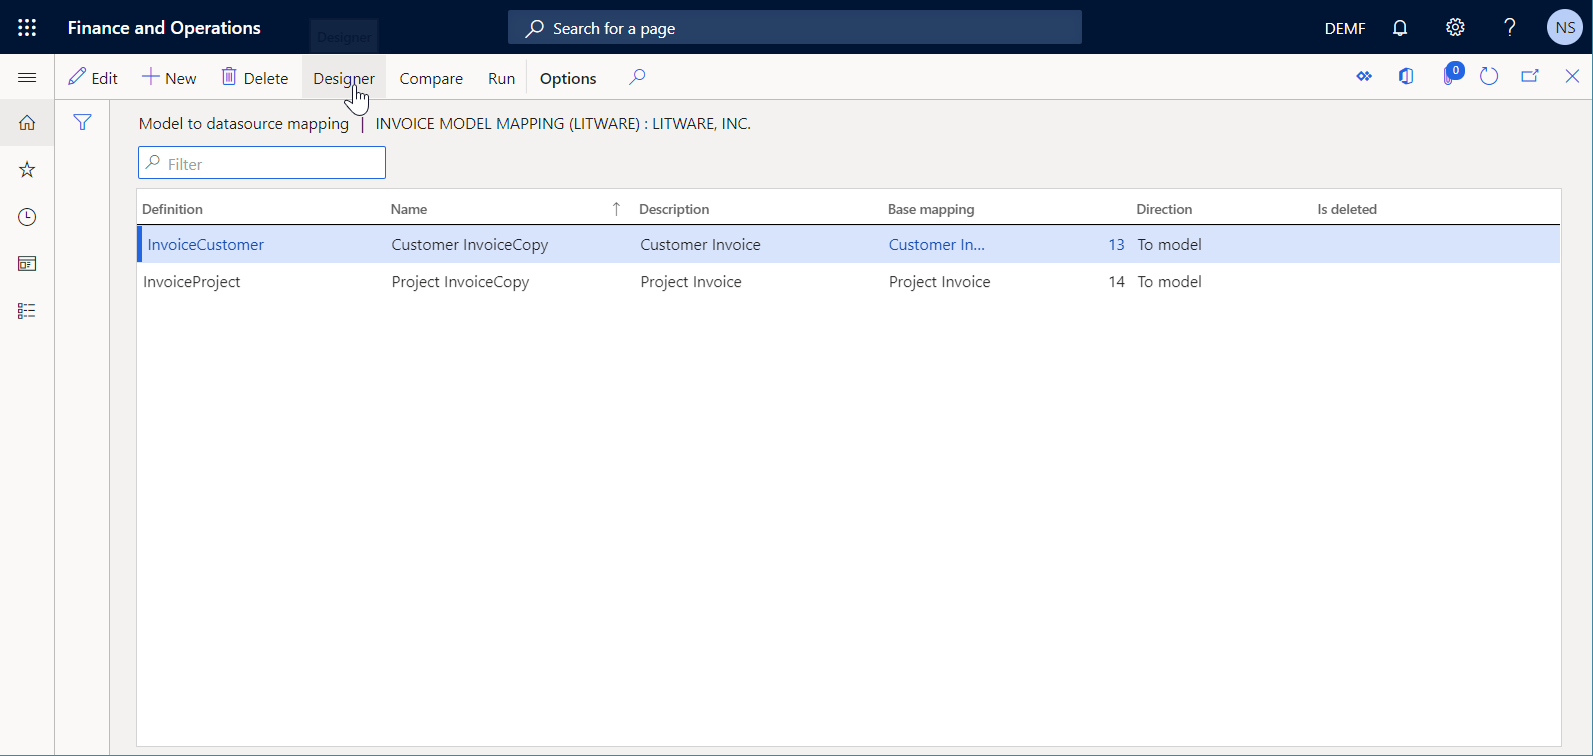Click To model in InvoiceProject row
The width and height of the screenshot is (1593, 756).
[1169, 282]
